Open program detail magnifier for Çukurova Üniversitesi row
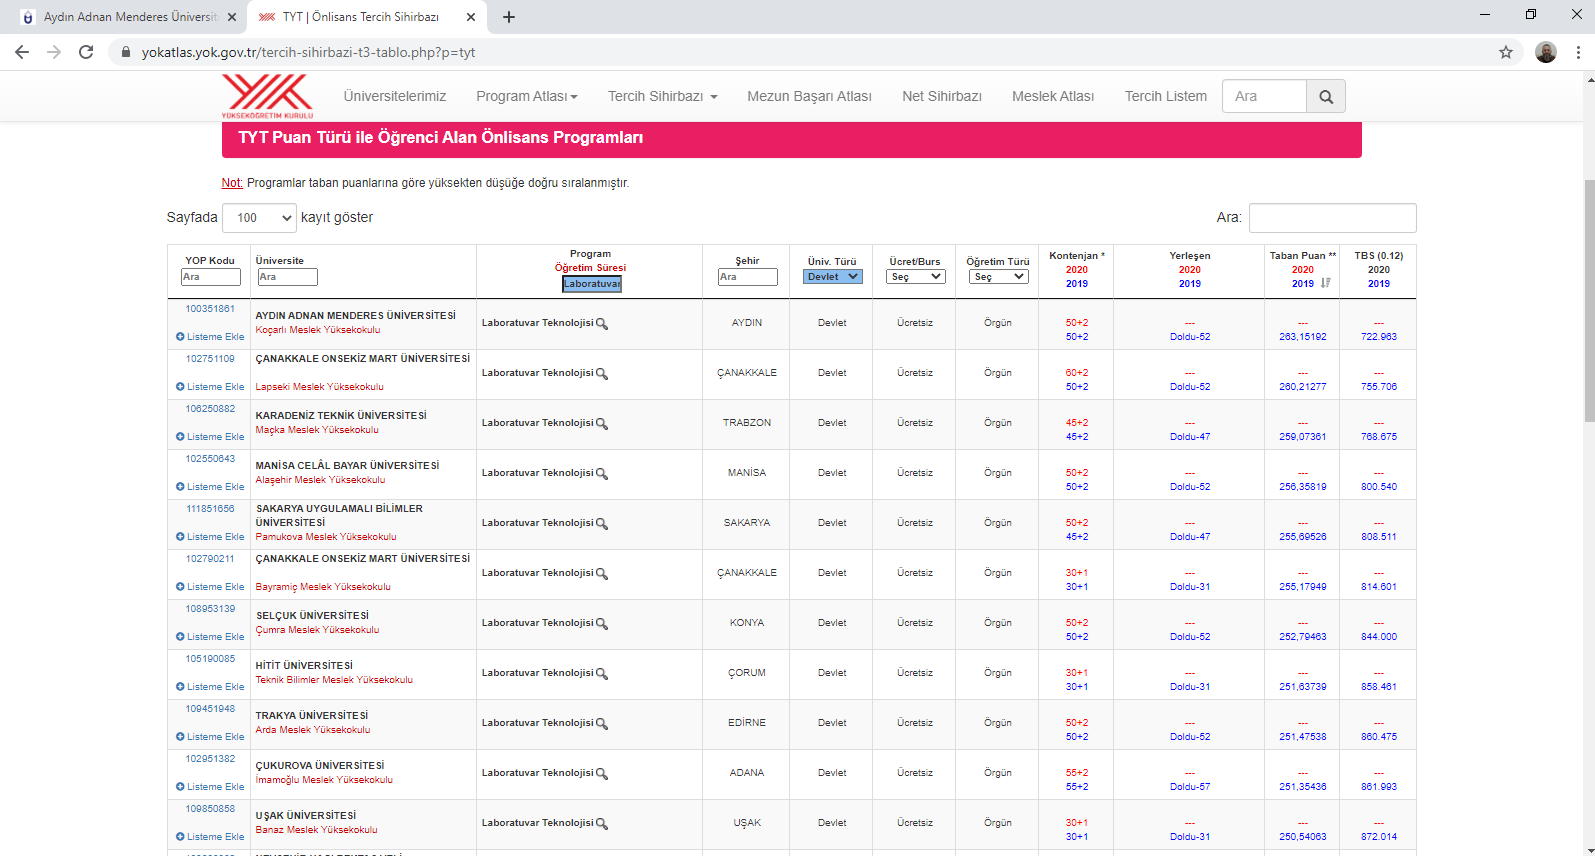 click(x=602, y=774)
